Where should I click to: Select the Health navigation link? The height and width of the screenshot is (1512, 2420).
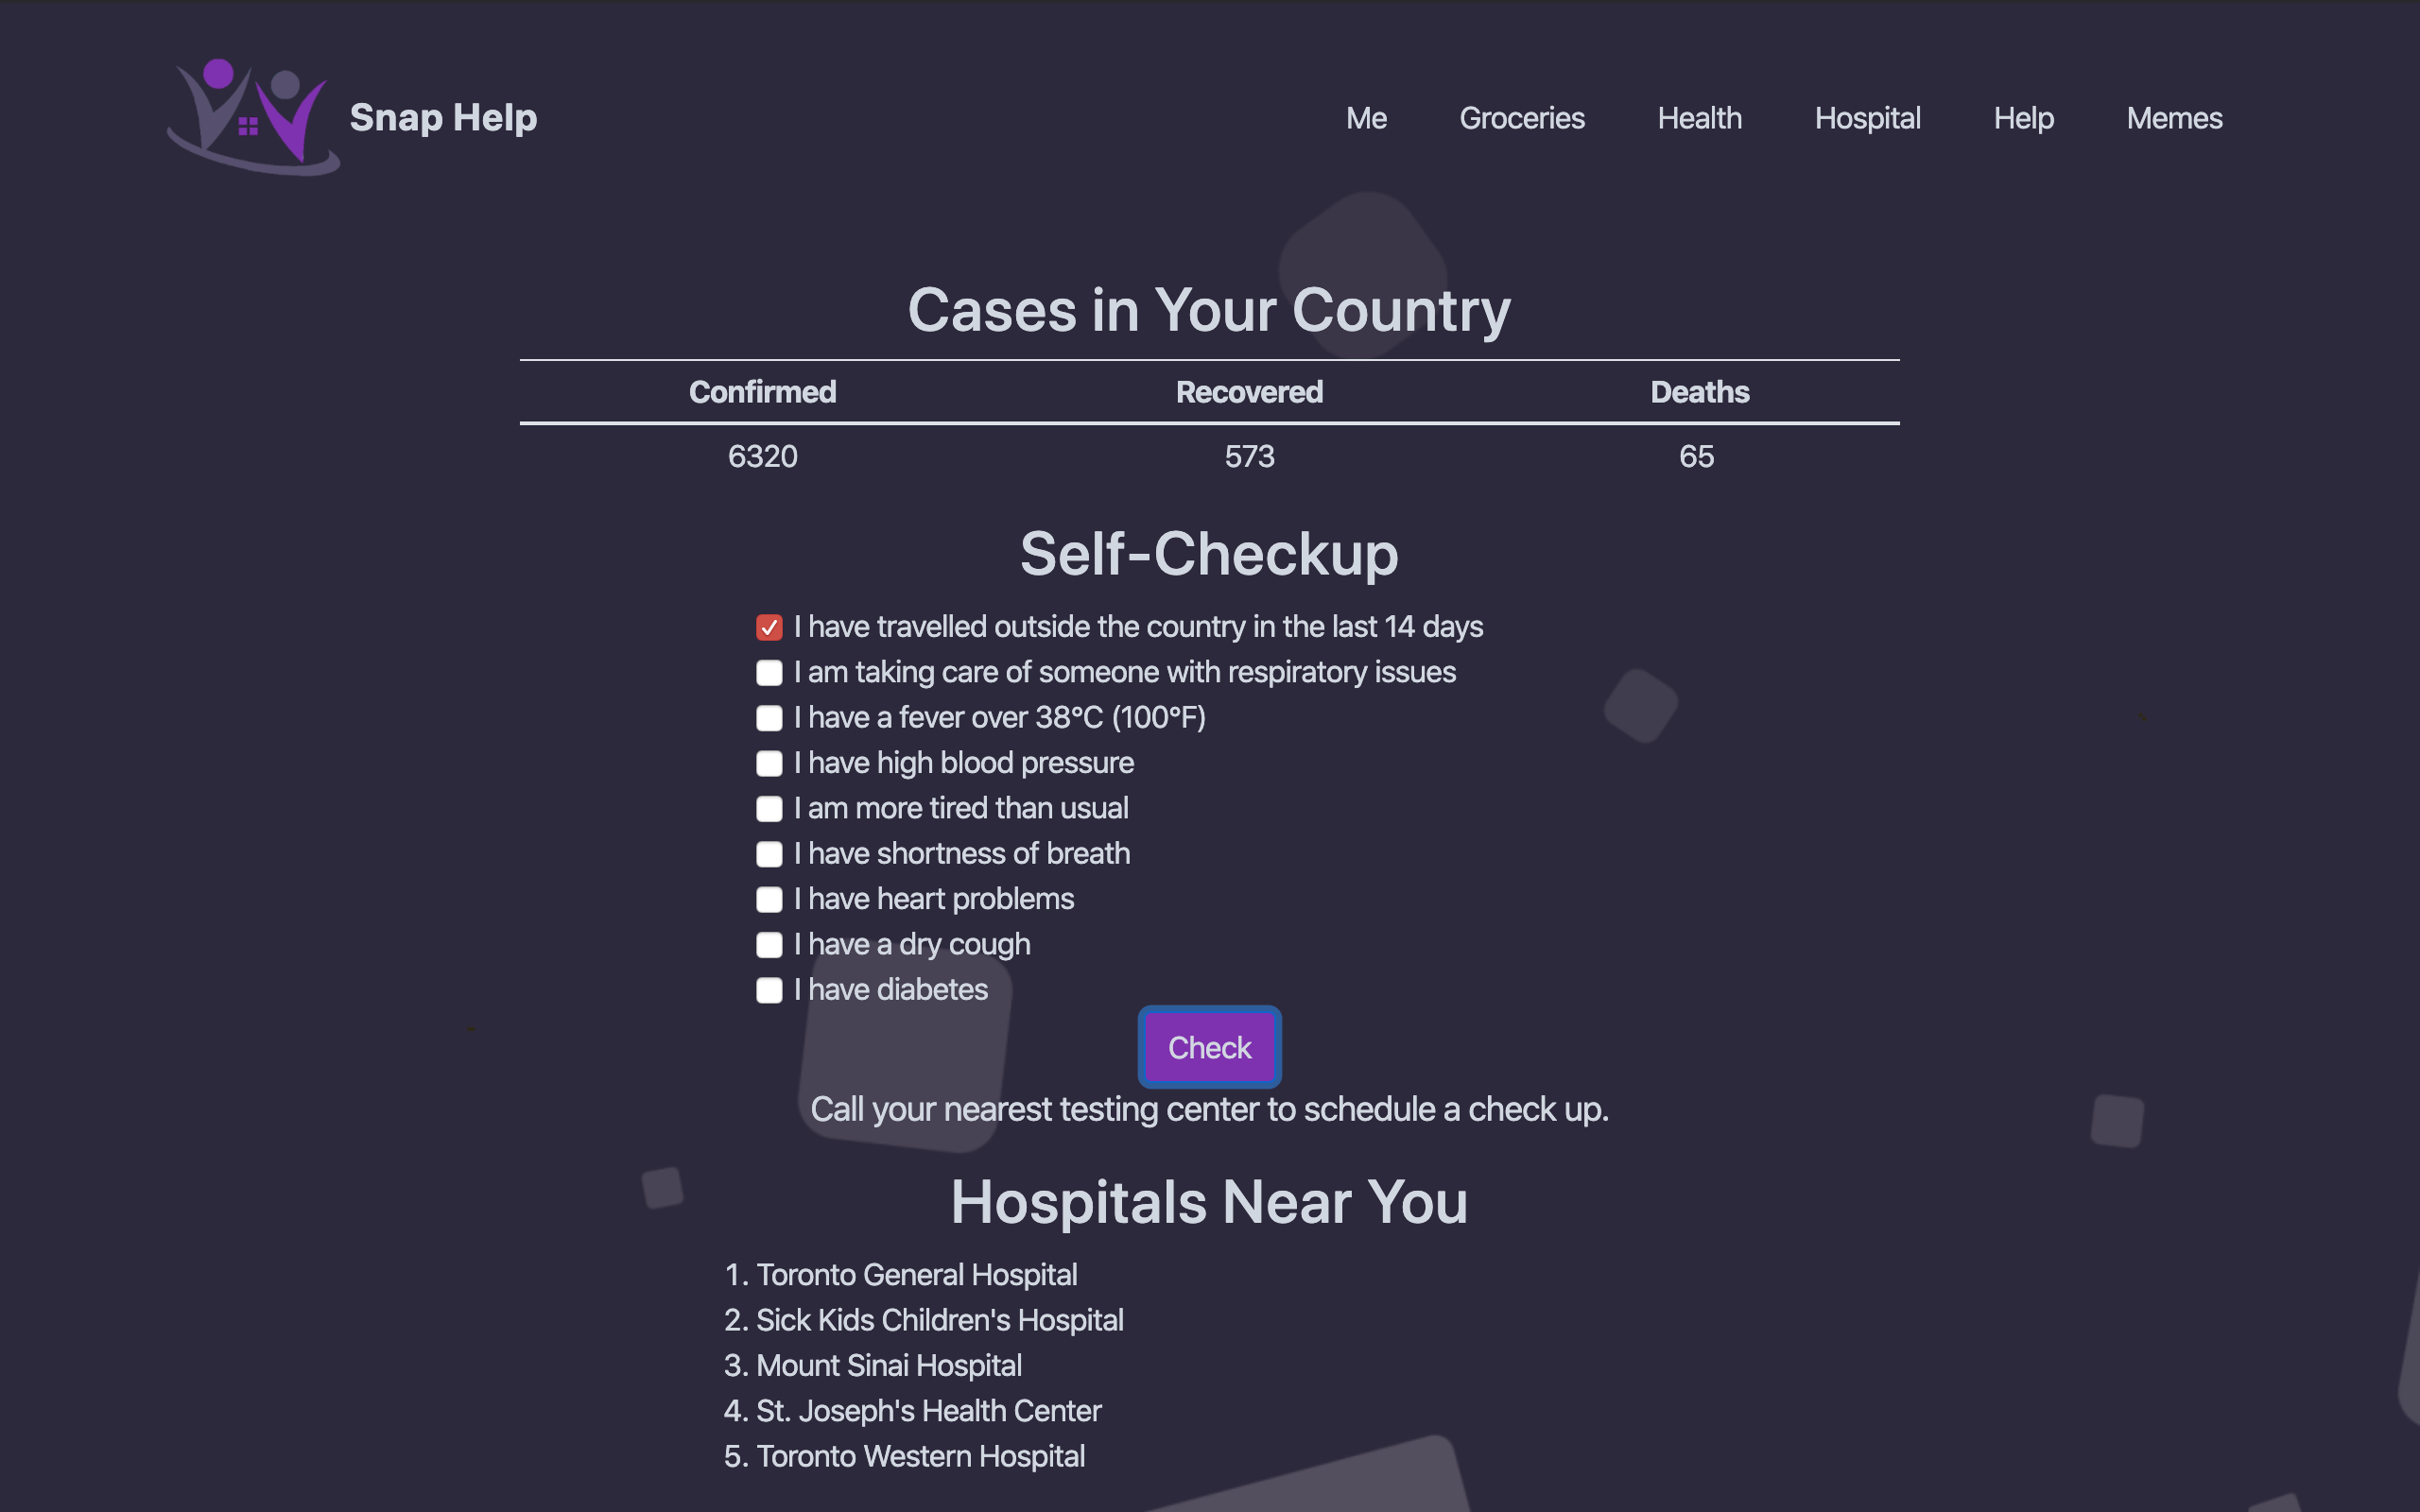[1700, 118]
